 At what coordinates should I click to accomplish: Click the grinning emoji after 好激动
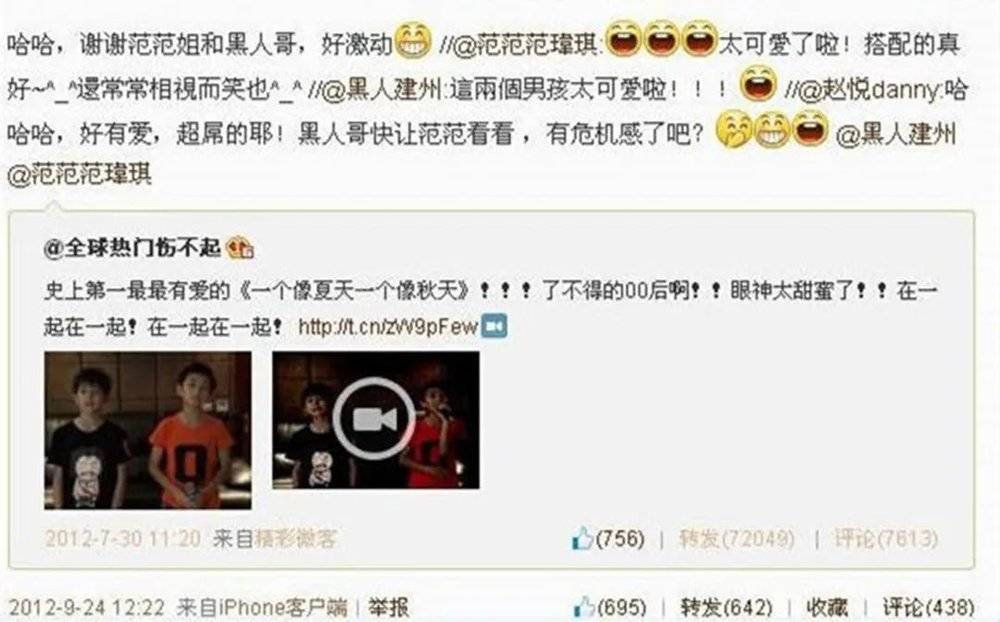coord(413,41)
